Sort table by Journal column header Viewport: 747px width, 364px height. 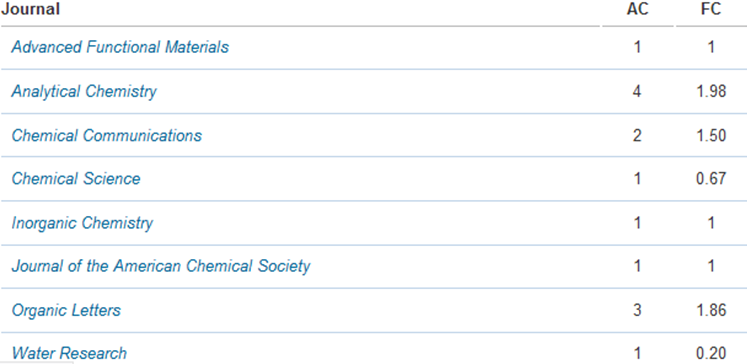[30, 9]
